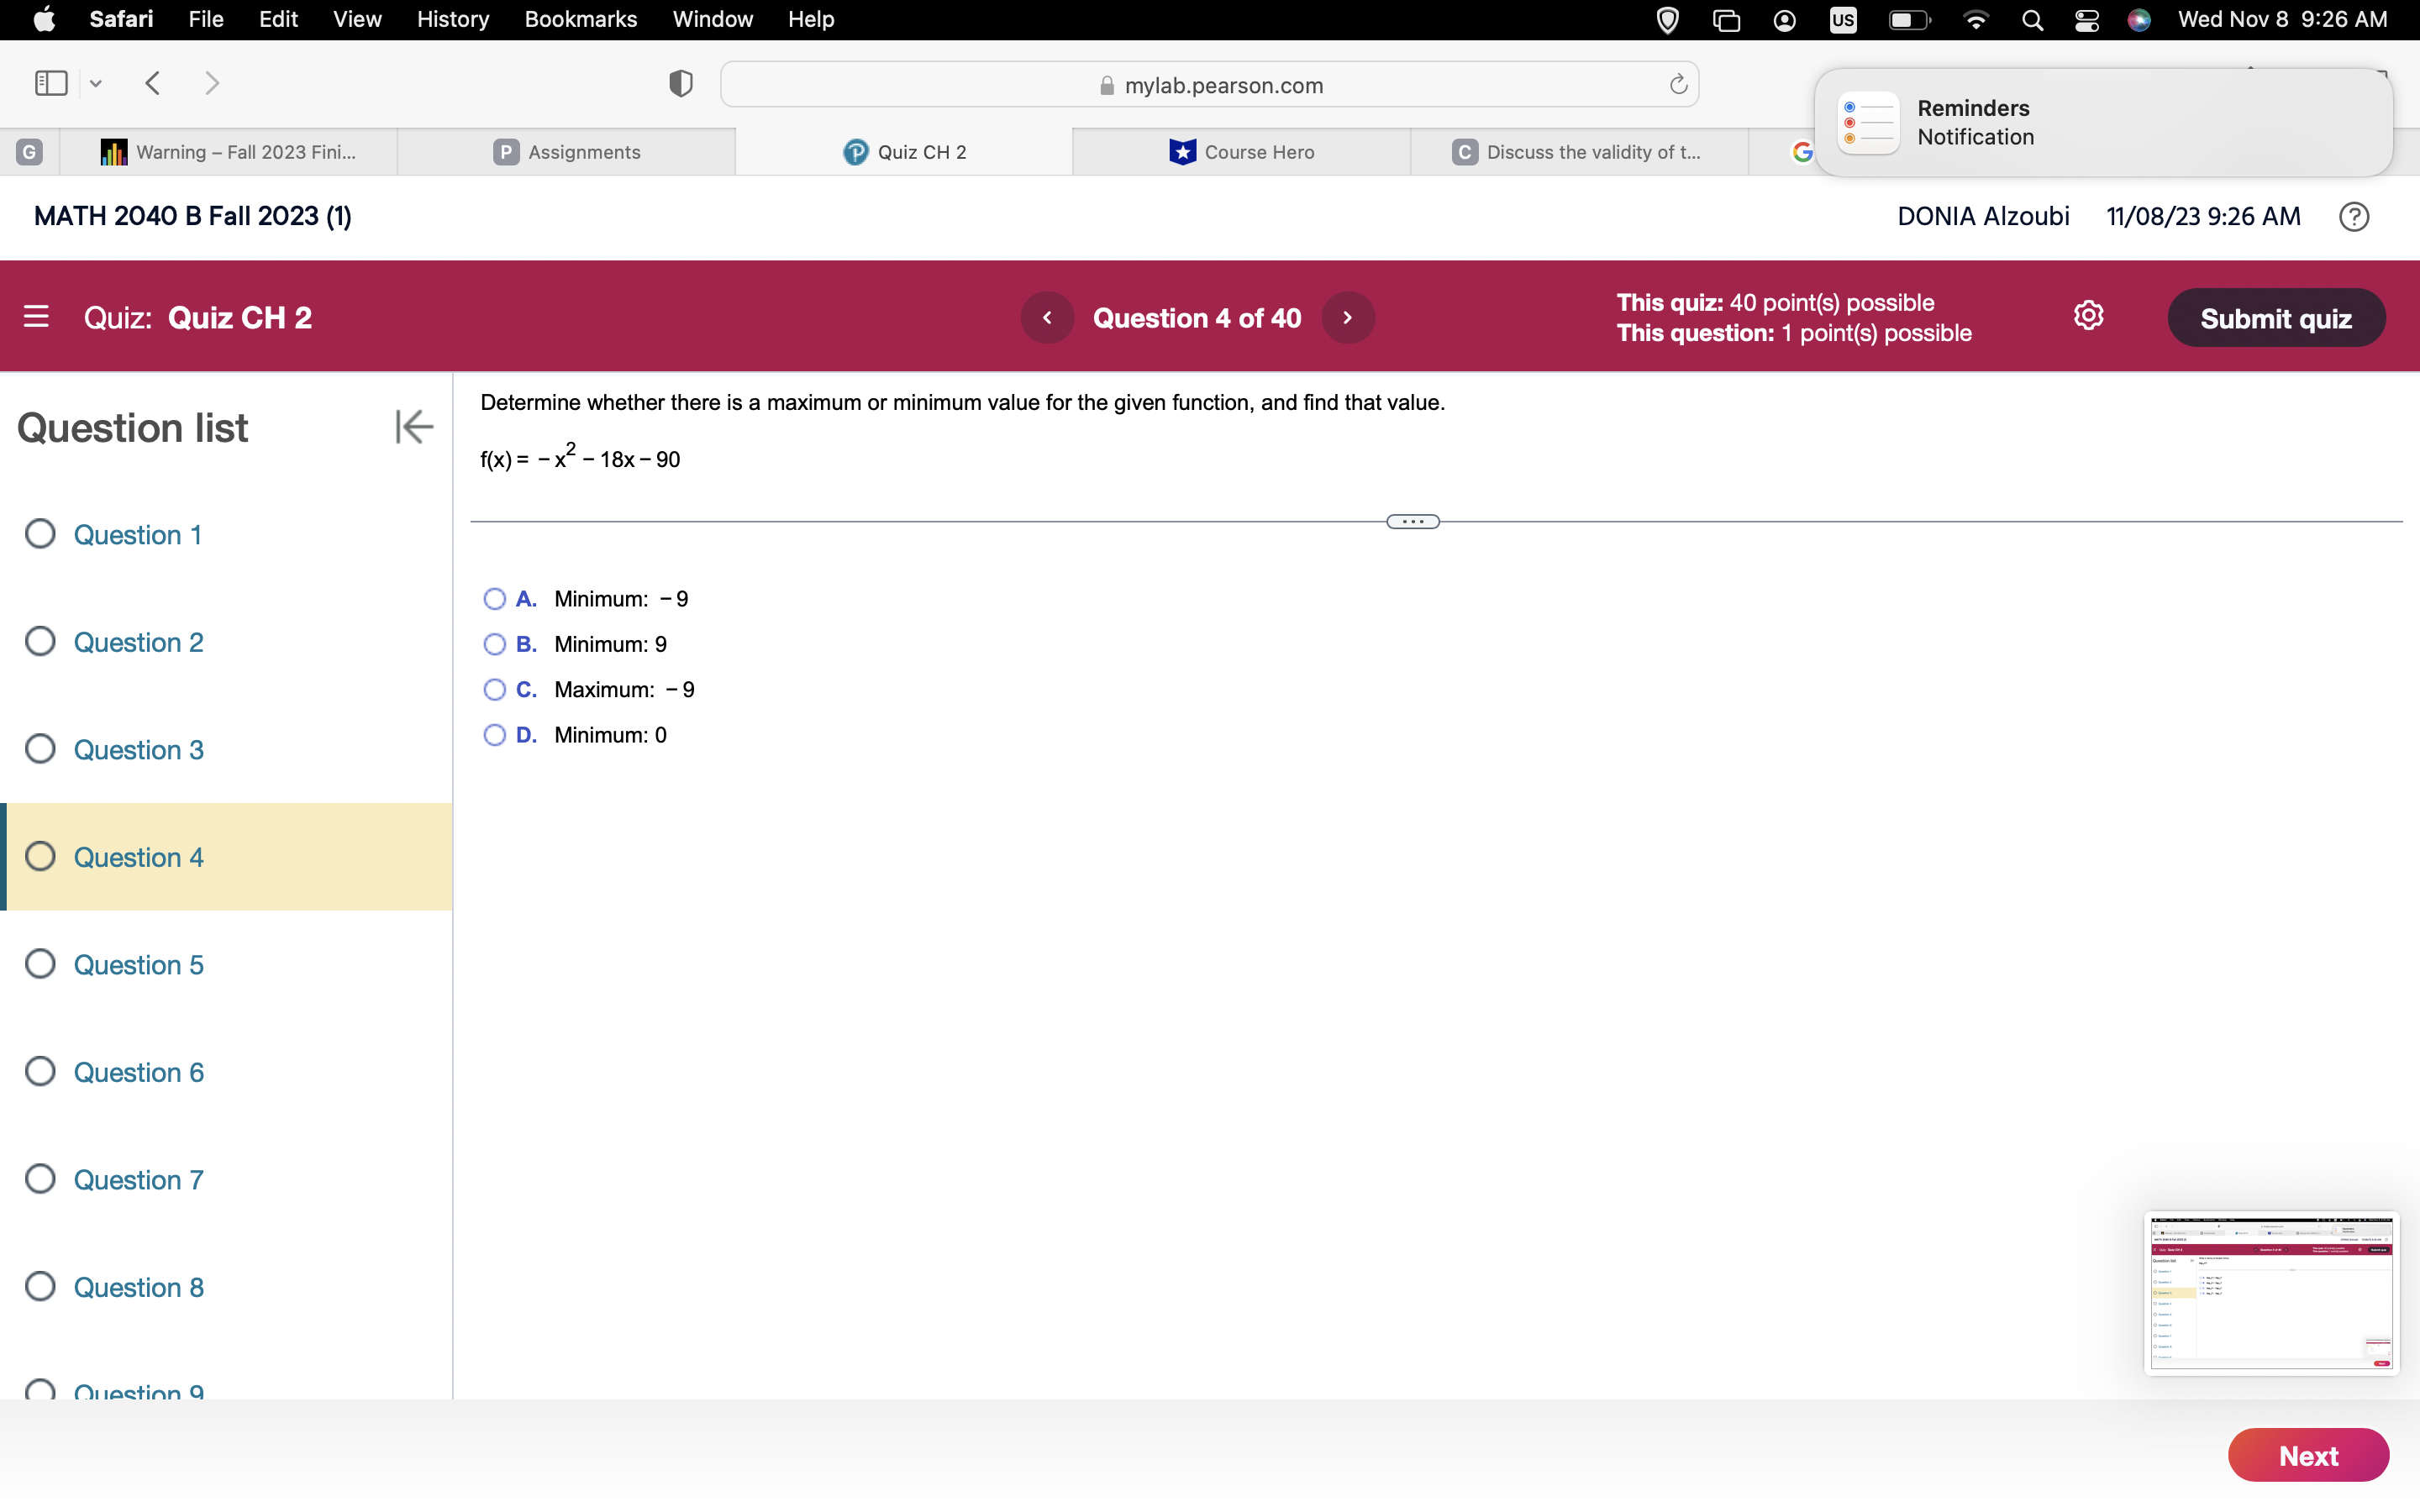
Task: Select answer A Minimum: -9
Action: [x=495, y=598]
